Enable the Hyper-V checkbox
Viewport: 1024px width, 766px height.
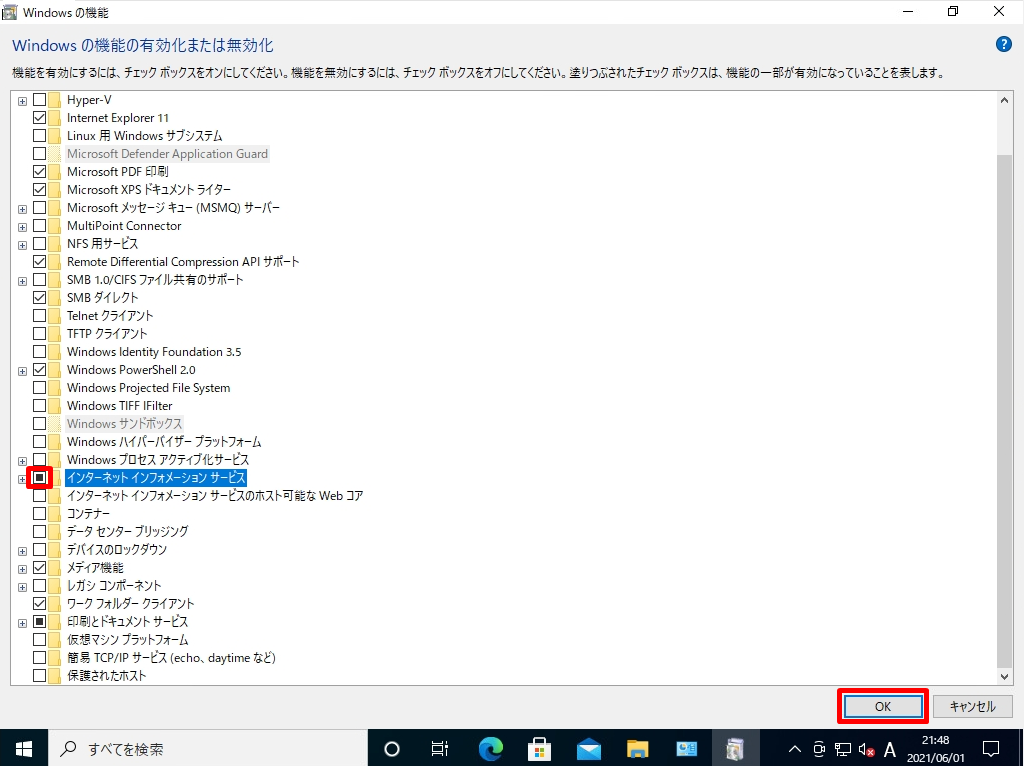click(x=39, y=100)
